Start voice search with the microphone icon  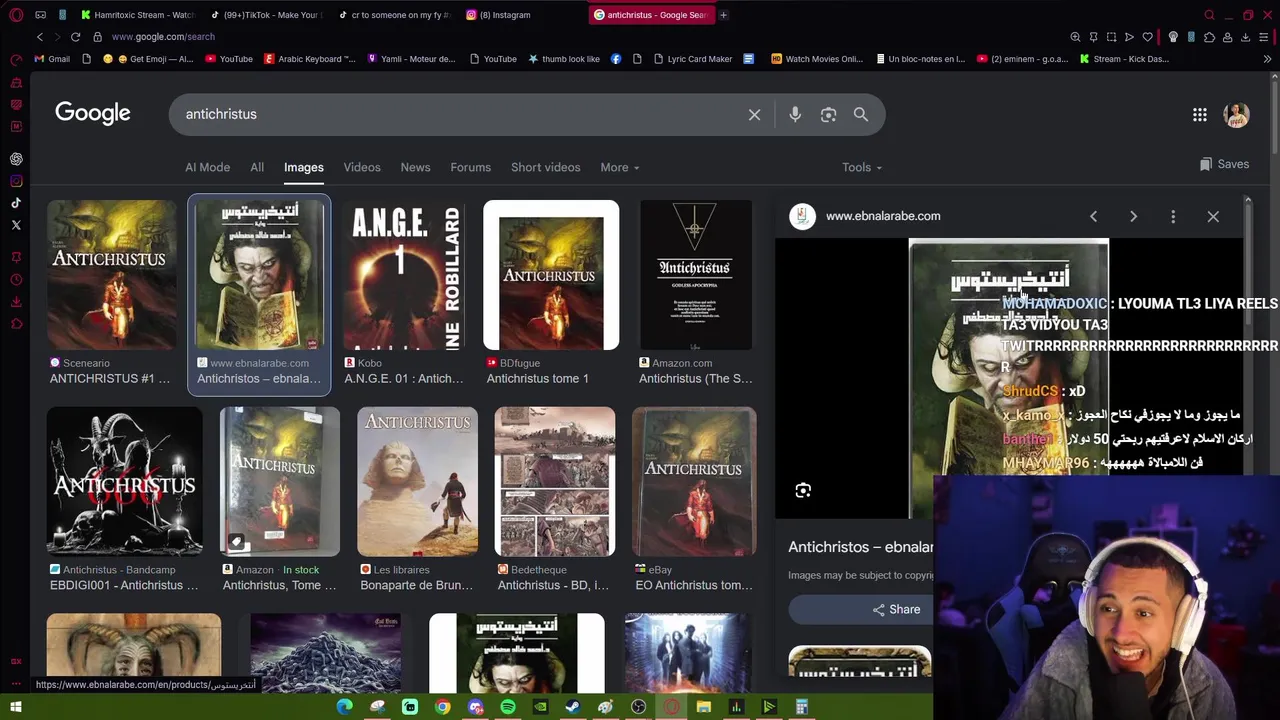point(795,115)
